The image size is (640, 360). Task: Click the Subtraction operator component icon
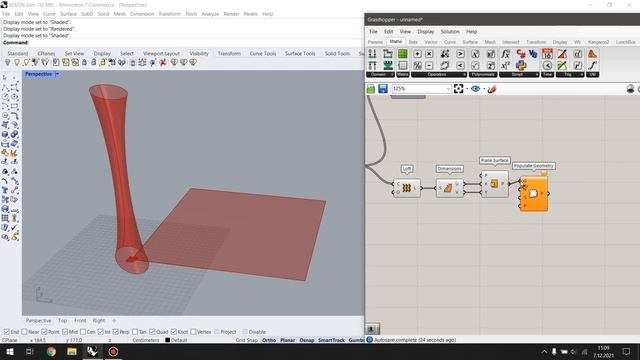click(x=429, y=65)
